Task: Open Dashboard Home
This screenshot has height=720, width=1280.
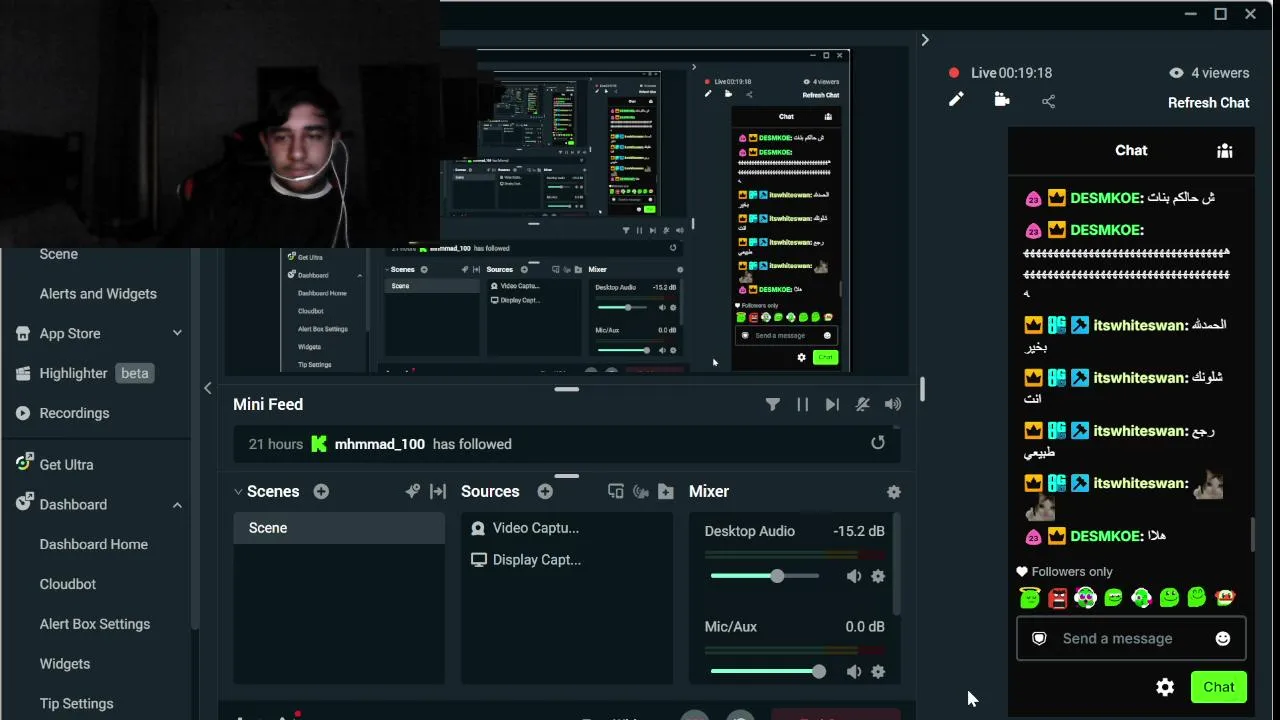Action: tap(94, 544)
